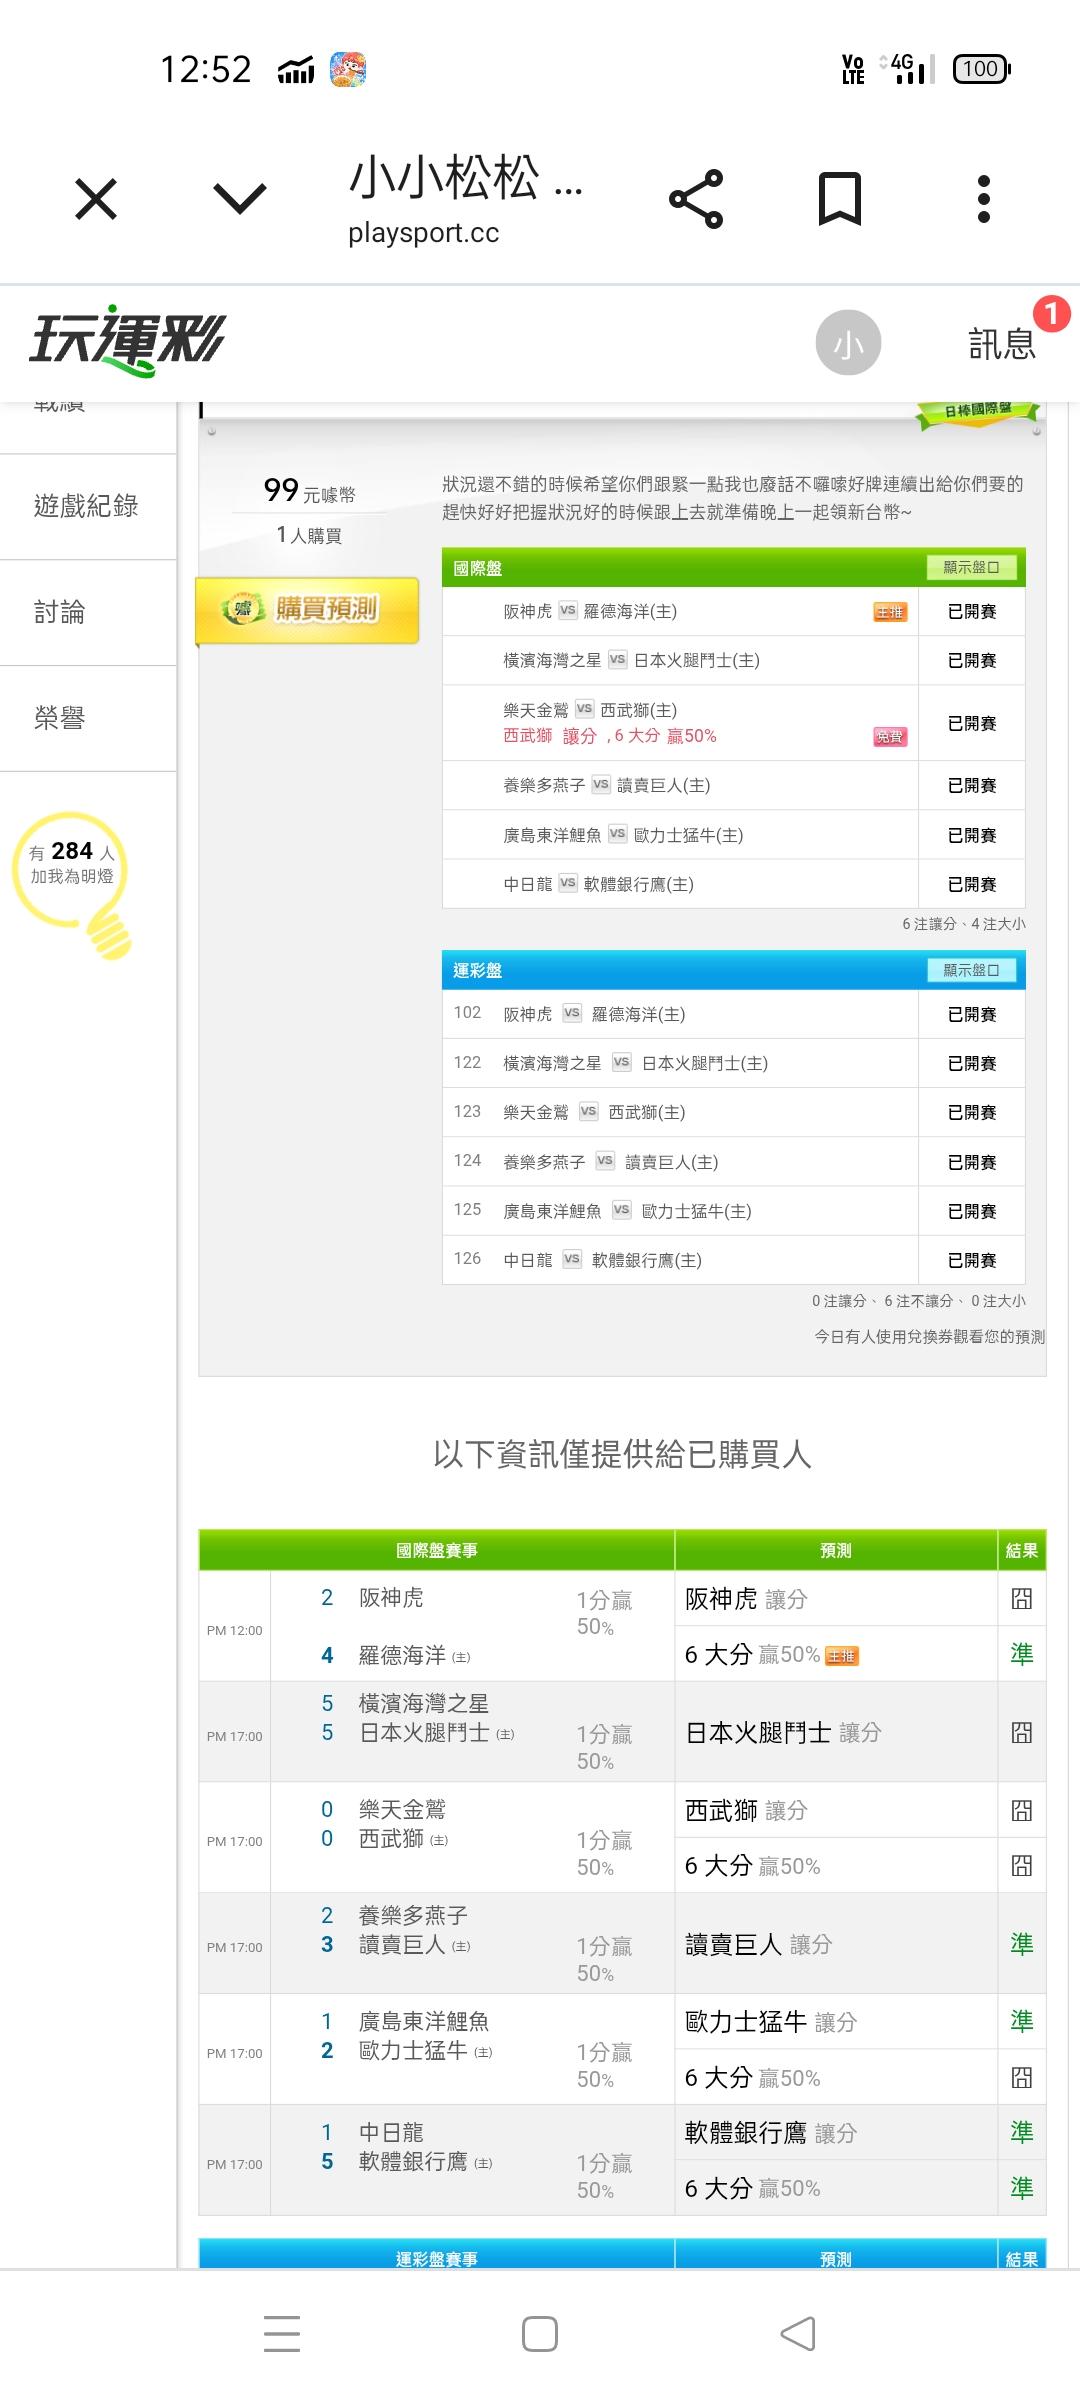Tap the Android home button
The width and height of the screenshot is (1080, 2400).
540,2334
